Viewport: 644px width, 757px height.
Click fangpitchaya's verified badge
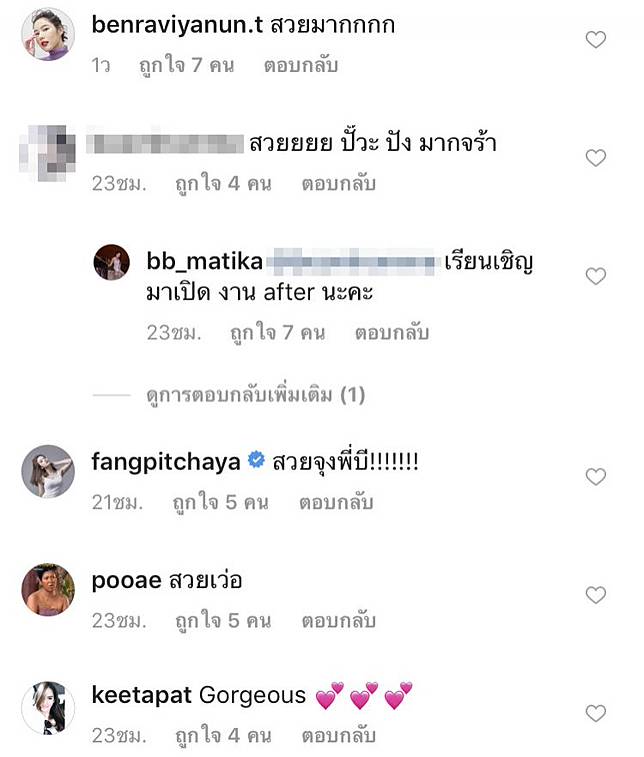[x=256, y=461]
